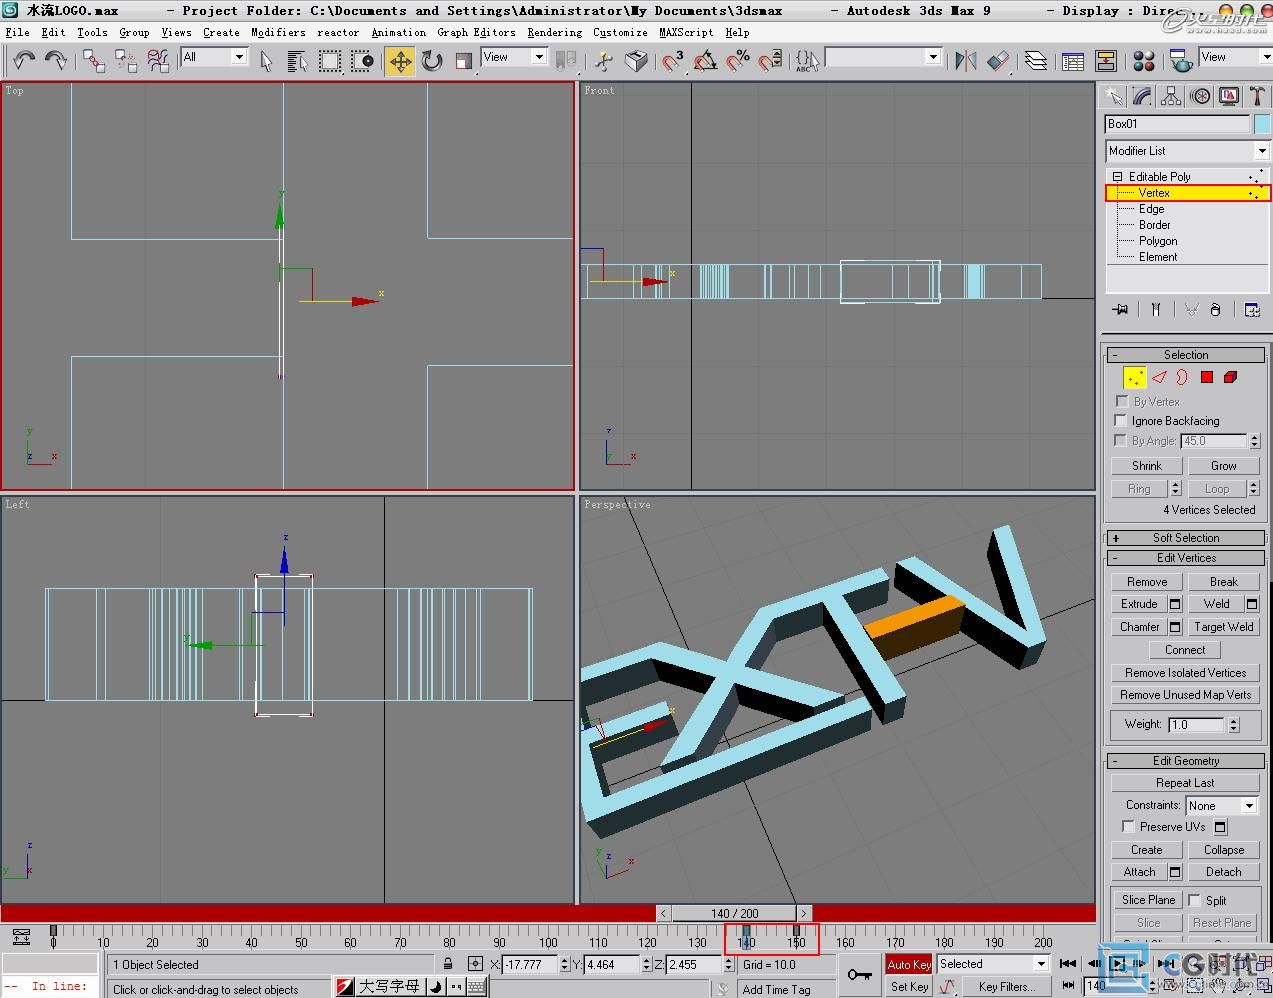Activate the Select and Scale tool

(464, 61)
